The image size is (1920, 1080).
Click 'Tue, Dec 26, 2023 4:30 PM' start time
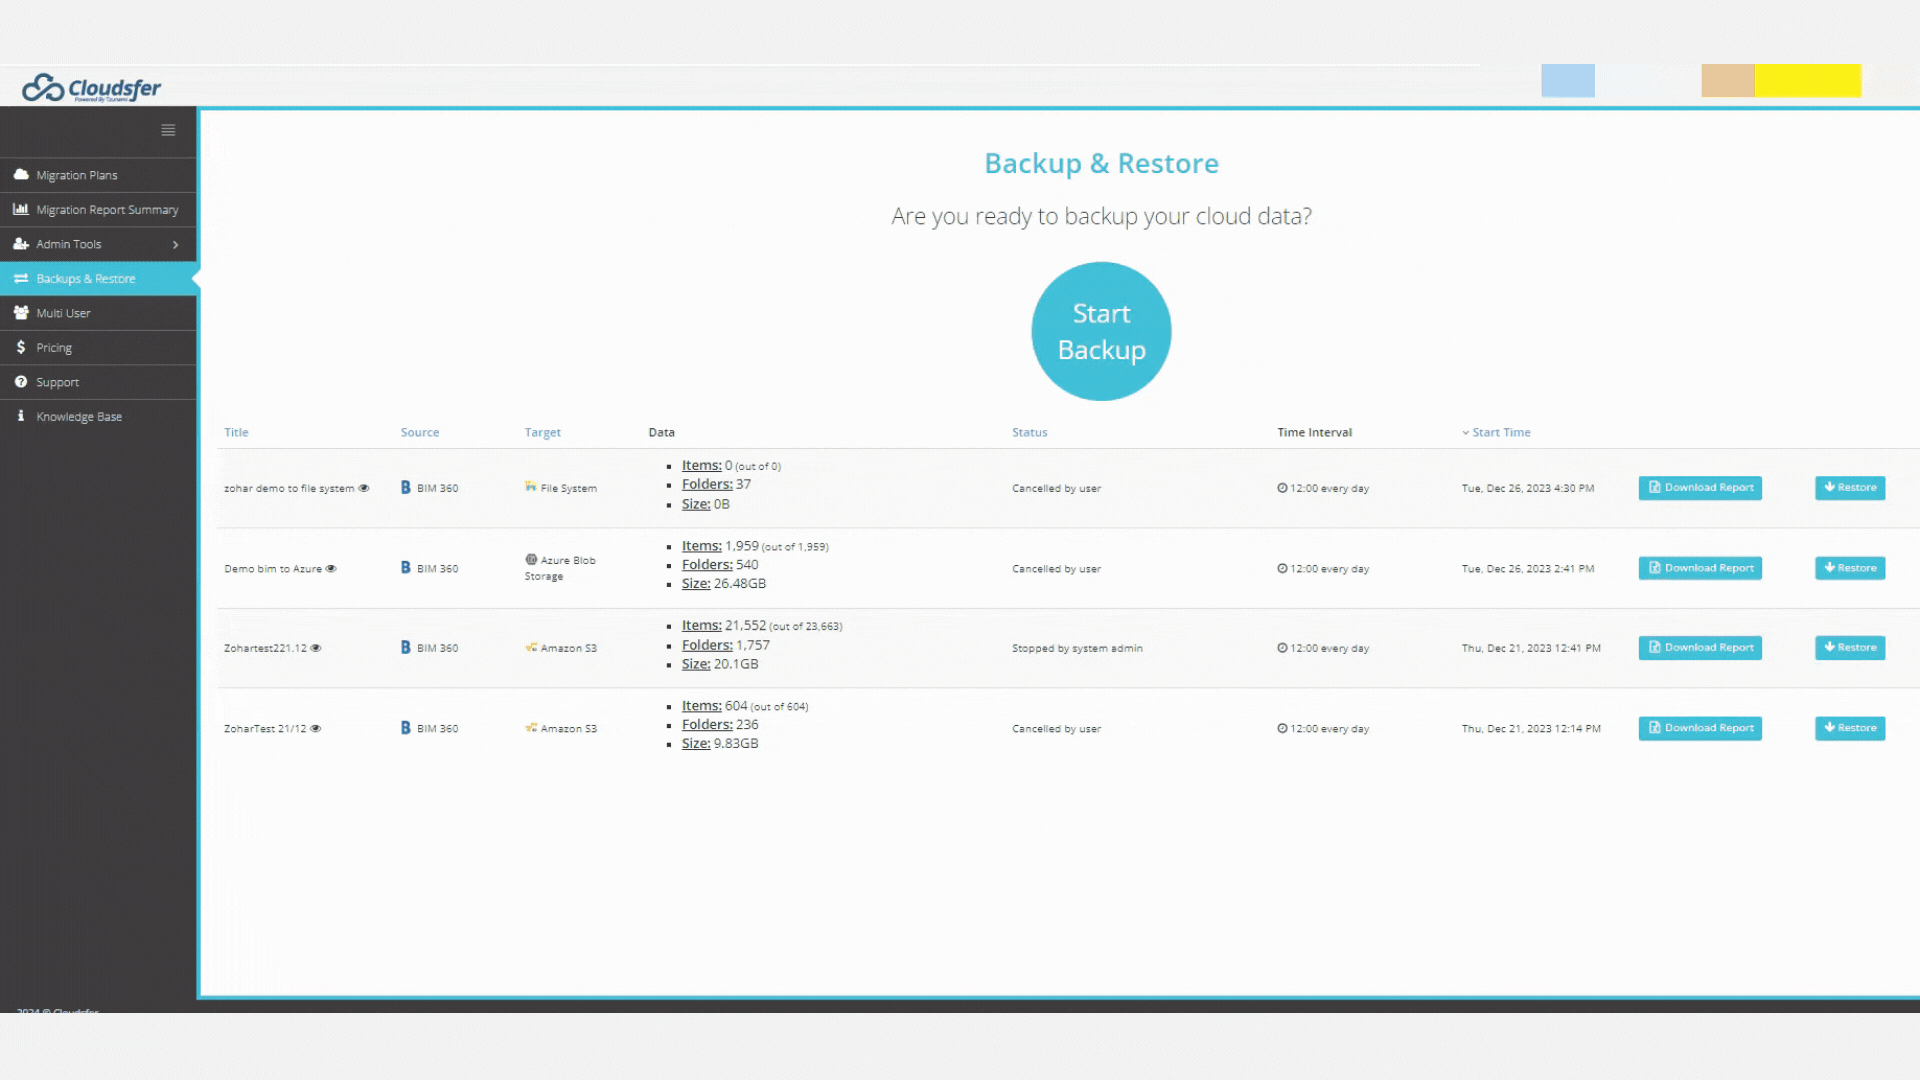pos(1528,488)
